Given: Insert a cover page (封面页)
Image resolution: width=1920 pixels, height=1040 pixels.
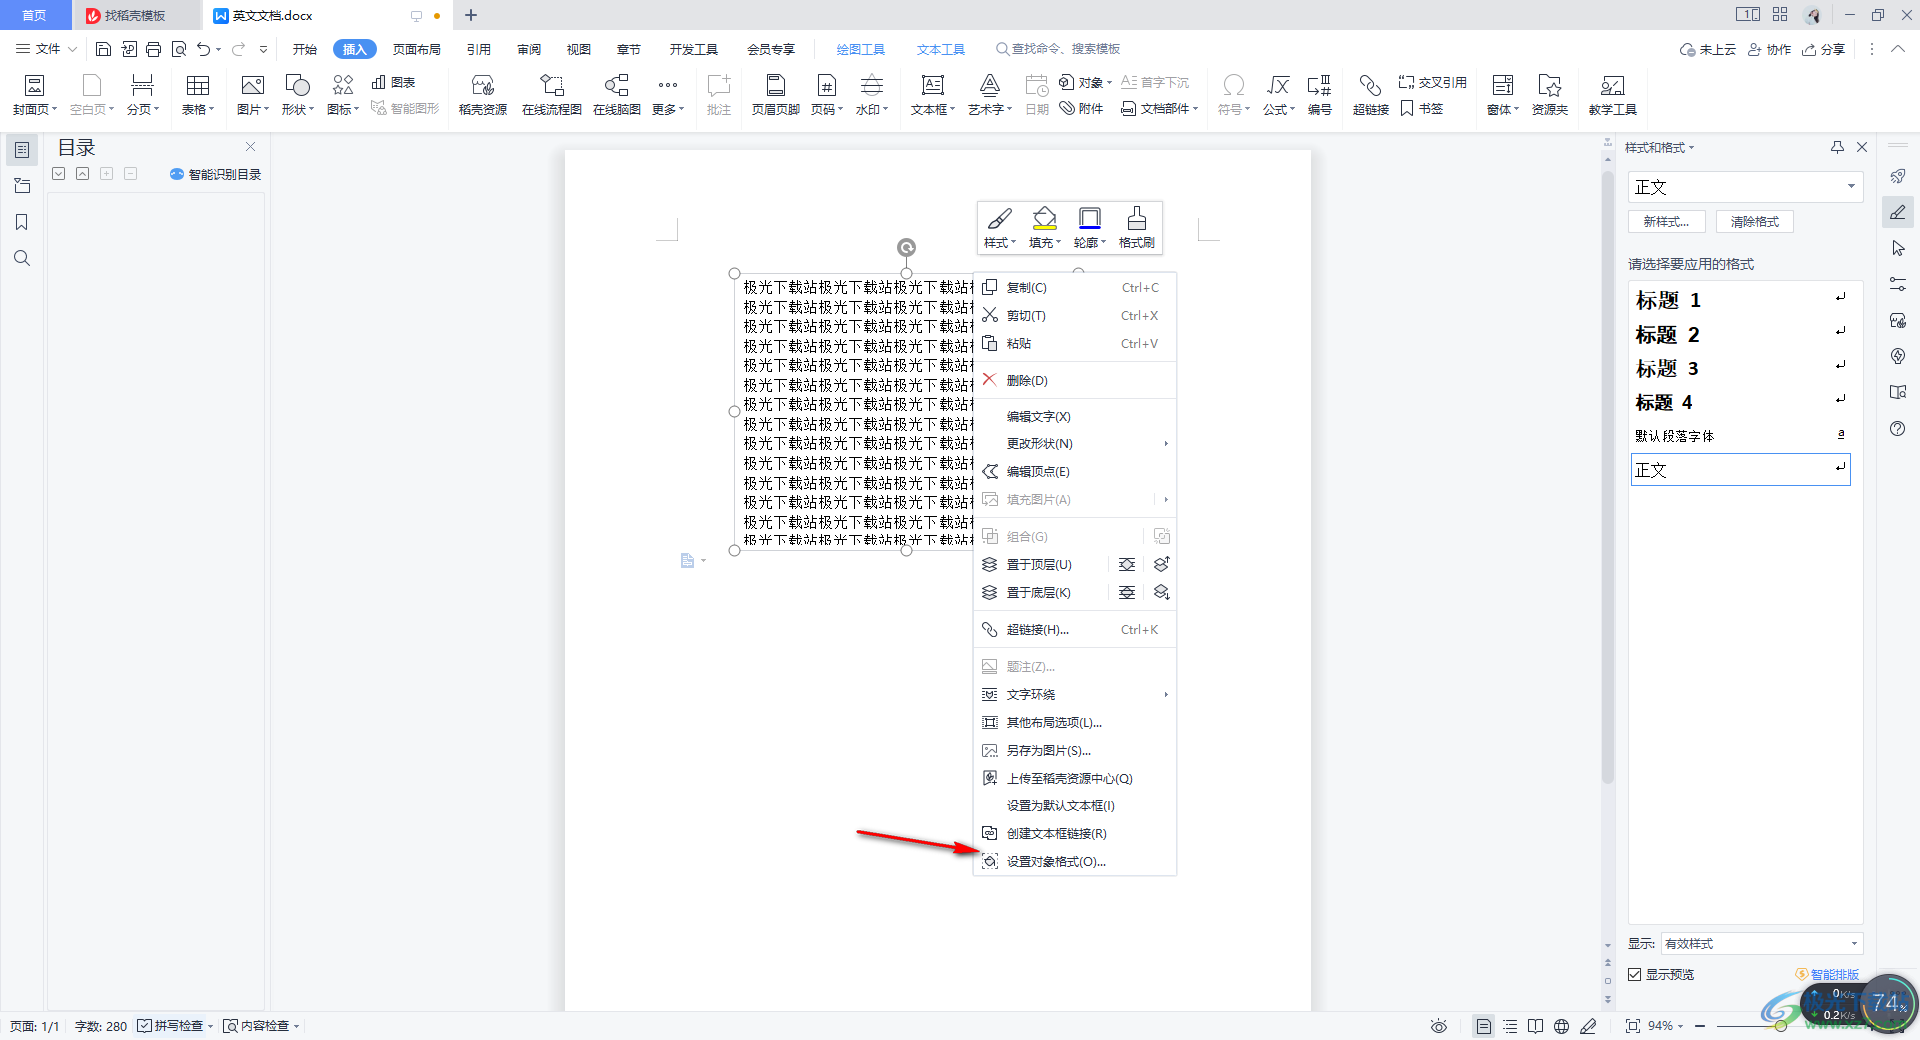Looking at the screenshot, I should (x=34, y=95).
